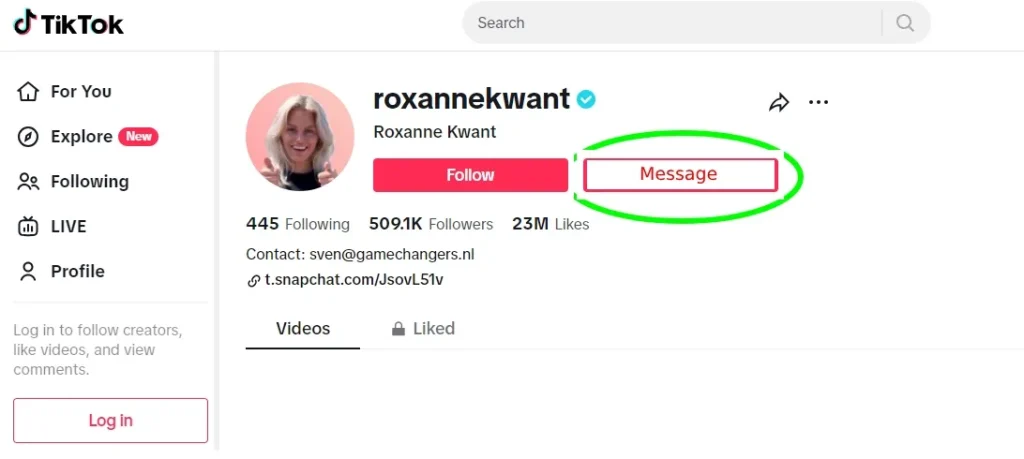Open the LIVE TV icon
The image size is (1024, 459).
click(27, 227)
